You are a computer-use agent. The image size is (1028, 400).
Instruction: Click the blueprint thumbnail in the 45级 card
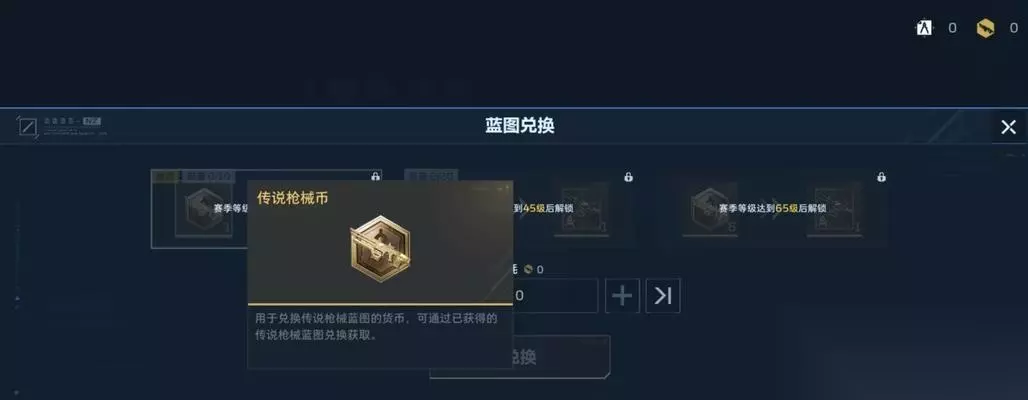(582, 209)
